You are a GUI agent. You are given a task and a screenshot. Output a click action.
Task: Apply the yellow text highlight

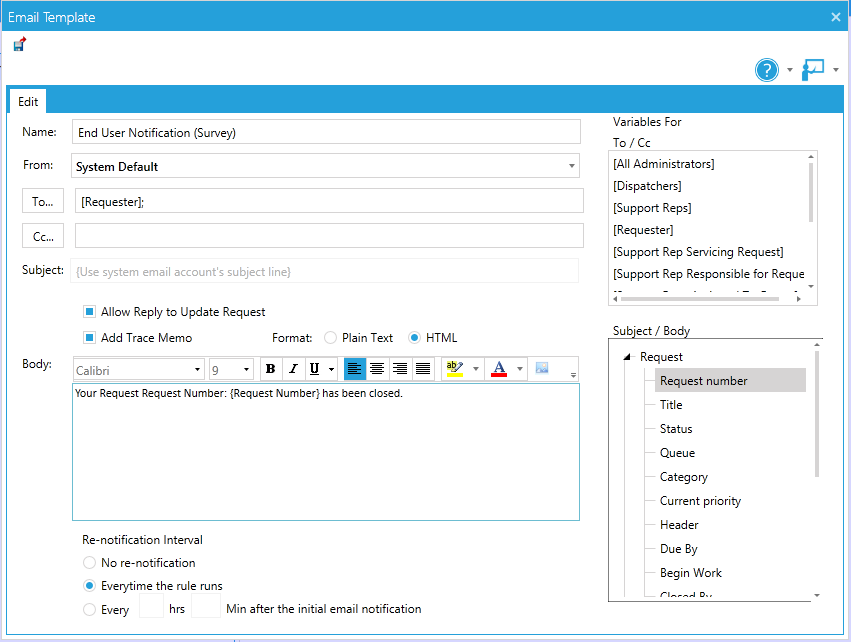click(454, 369)
